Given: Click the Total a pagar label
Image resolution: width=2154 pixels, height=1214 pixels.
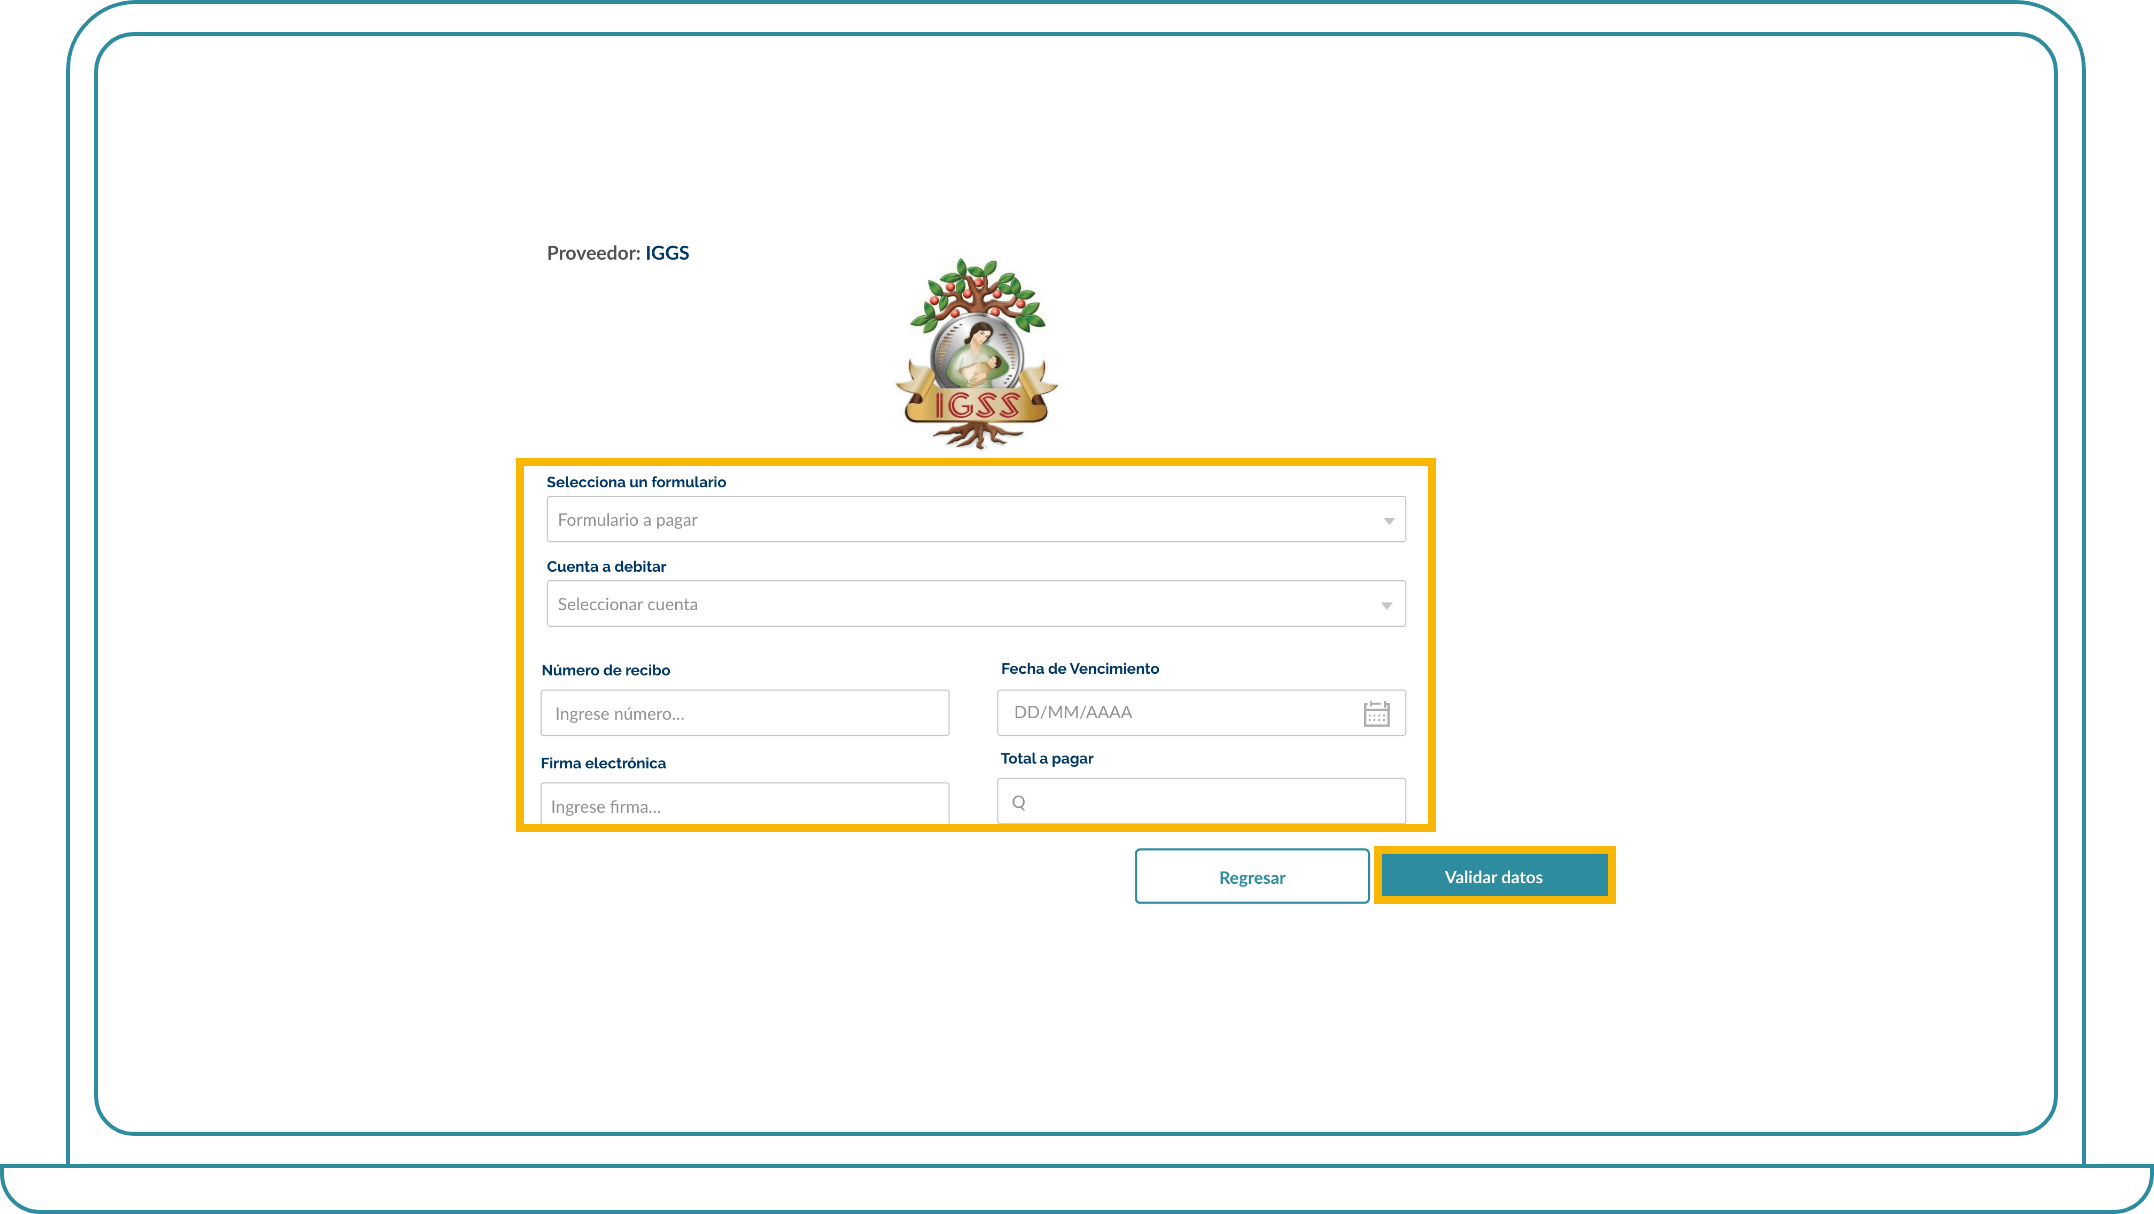Looking at the screenshot, I should click(x=1047, y=759).
